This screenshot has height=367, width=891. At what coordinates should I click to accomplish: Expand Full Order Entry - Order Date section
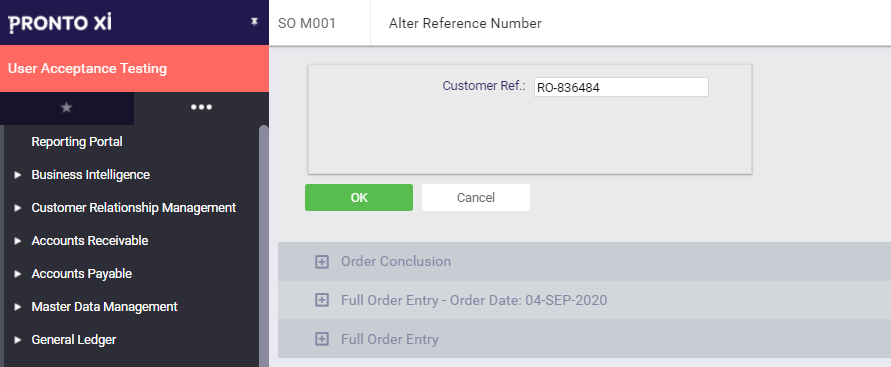[x=322, y=300]
